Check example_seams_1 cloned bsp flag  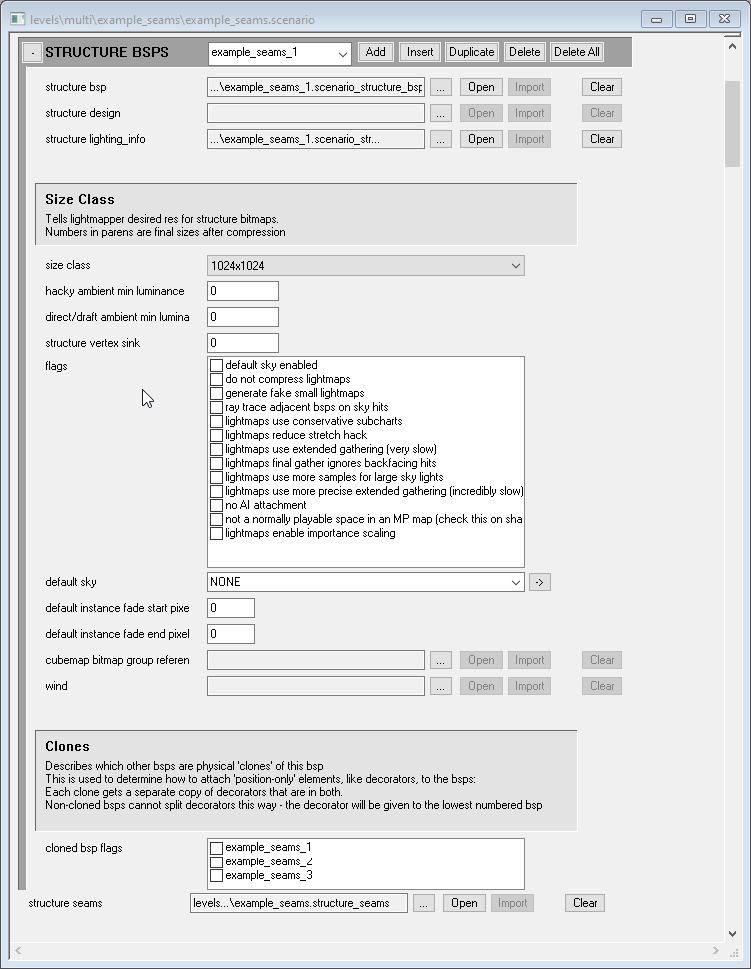coord(216,848)
